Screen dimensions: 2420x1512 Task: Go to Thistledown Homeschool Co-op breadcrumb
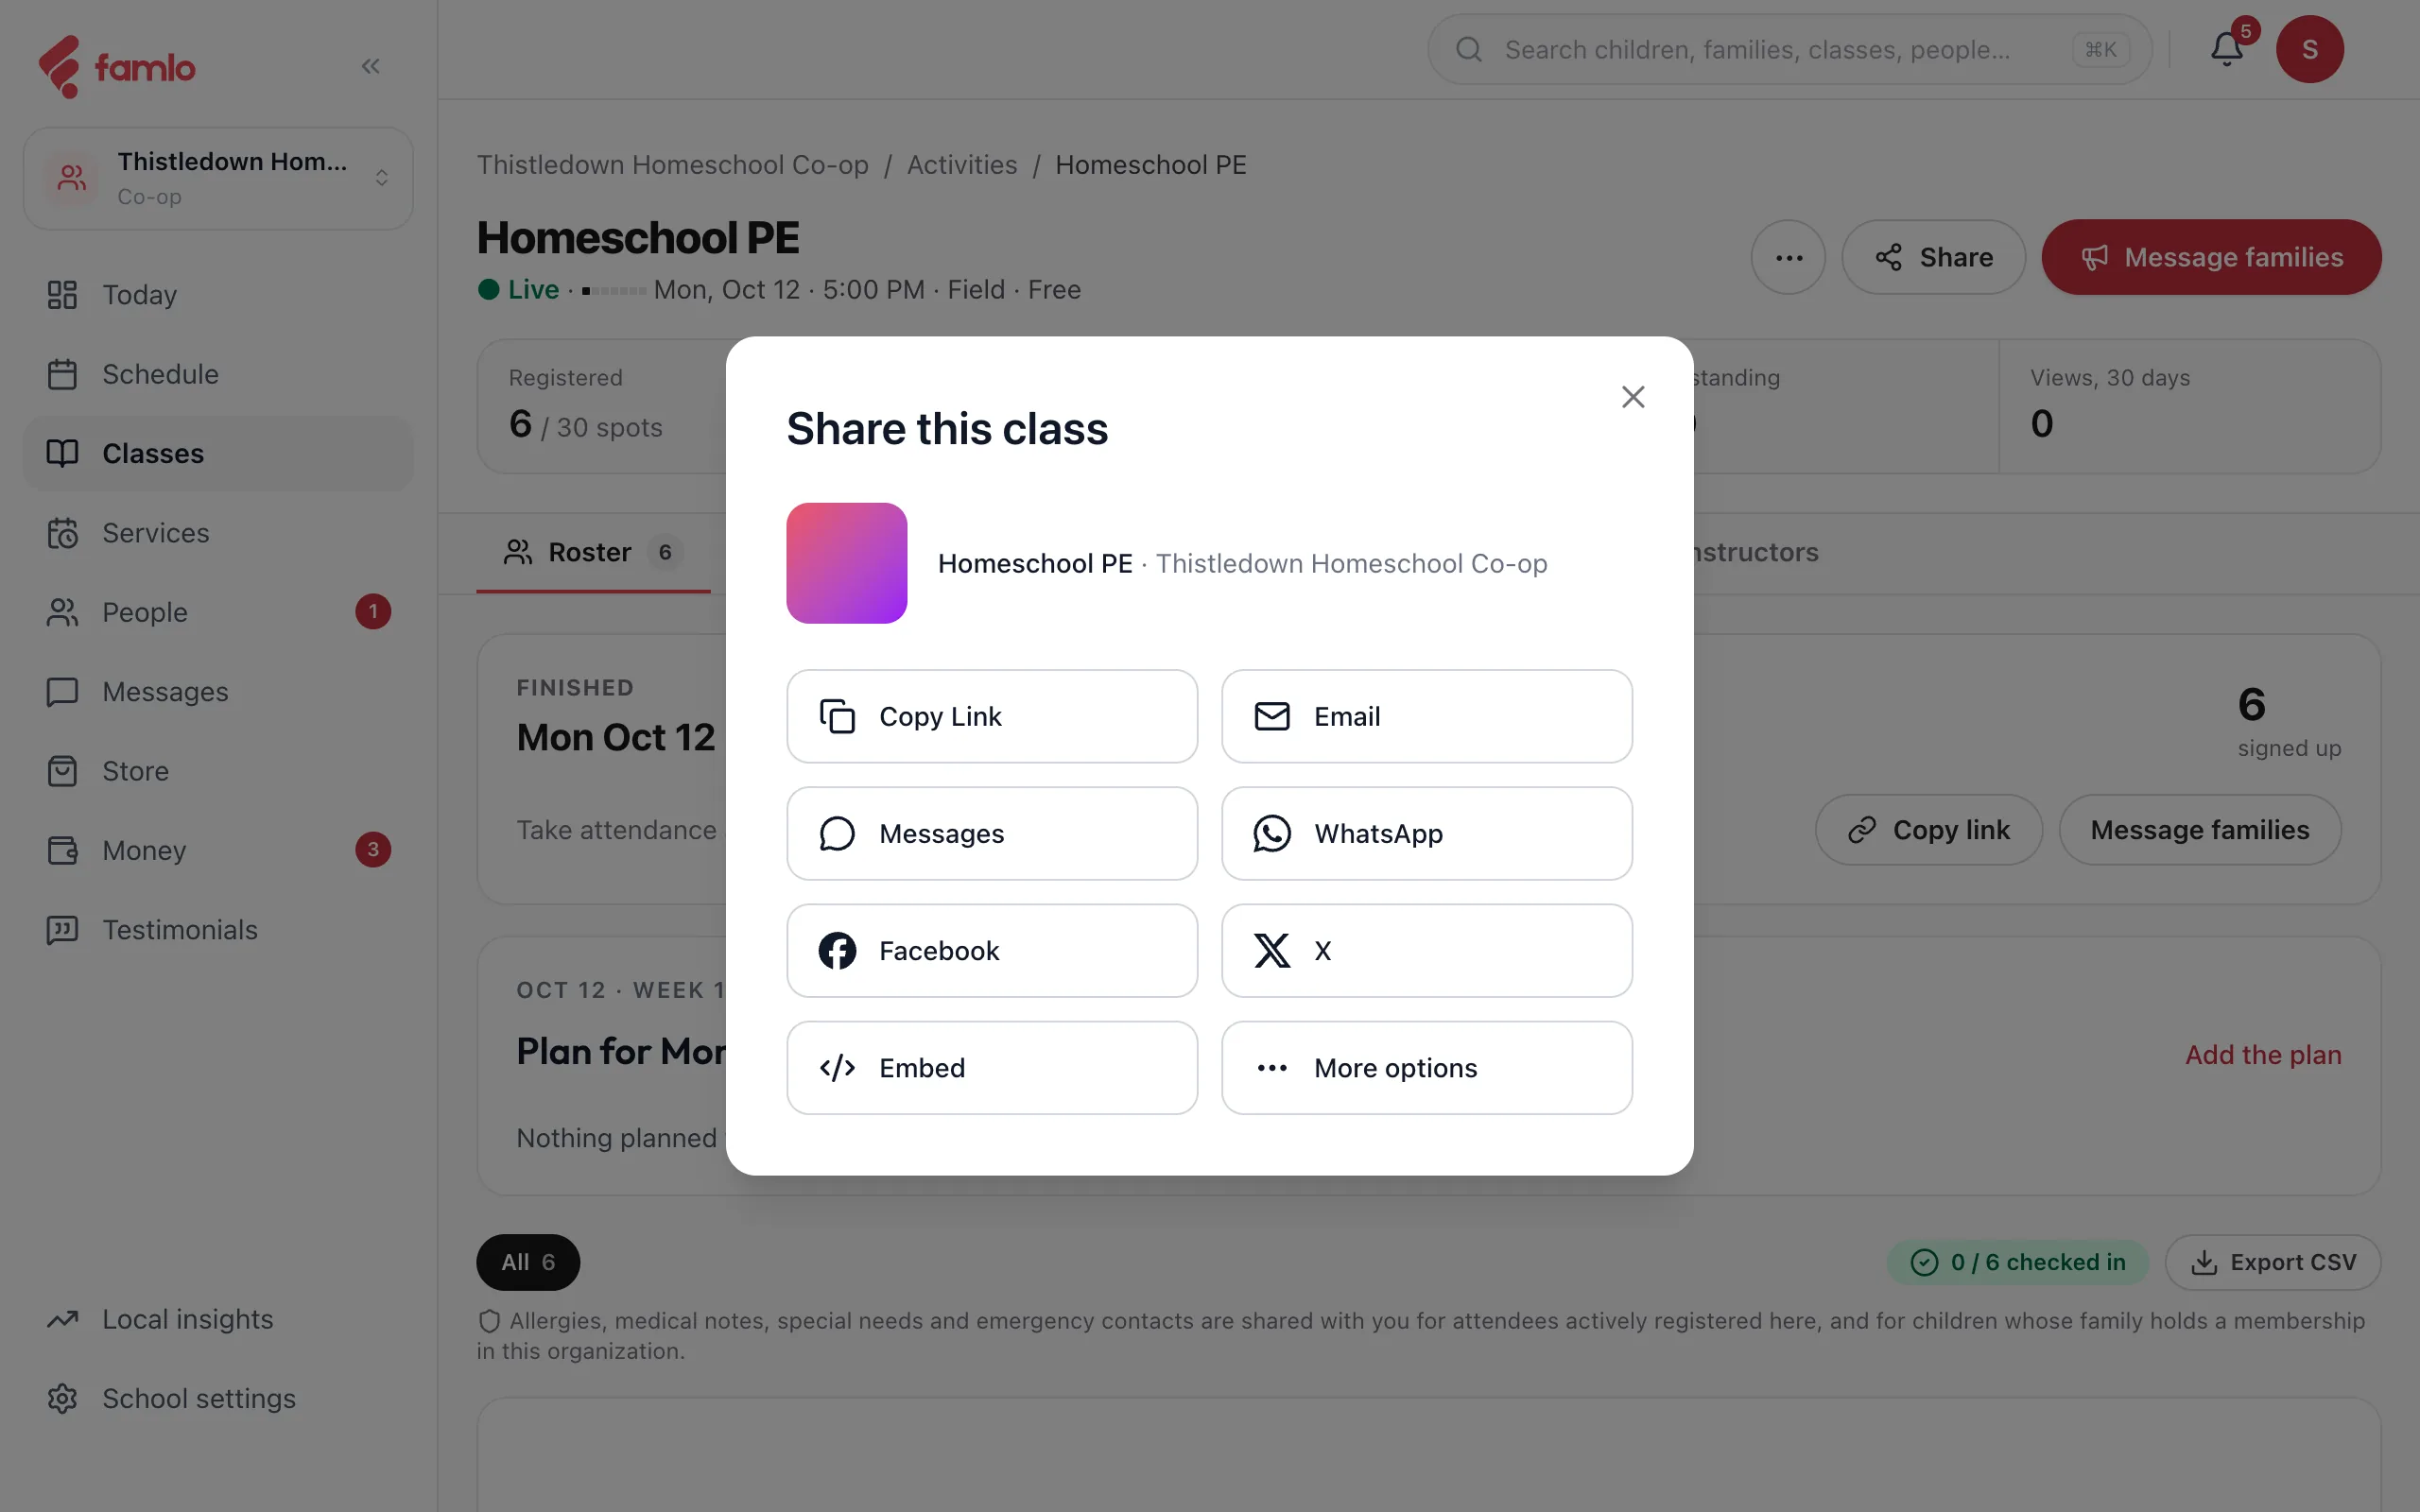(672, 165)
